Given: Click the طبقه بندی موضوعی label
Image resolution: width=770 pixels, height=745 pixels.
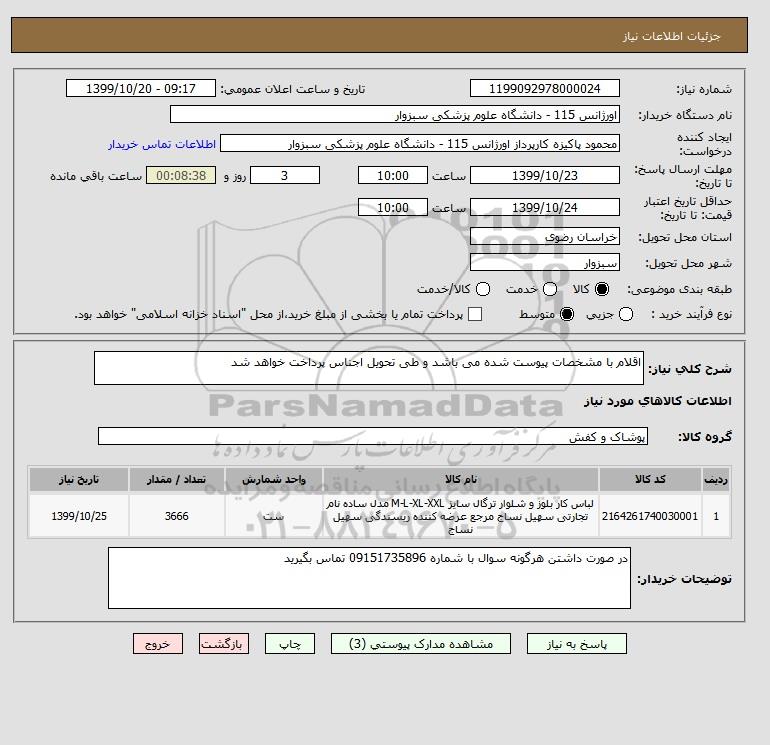Looking at the screenshot, I should click(x=679, y=289).
